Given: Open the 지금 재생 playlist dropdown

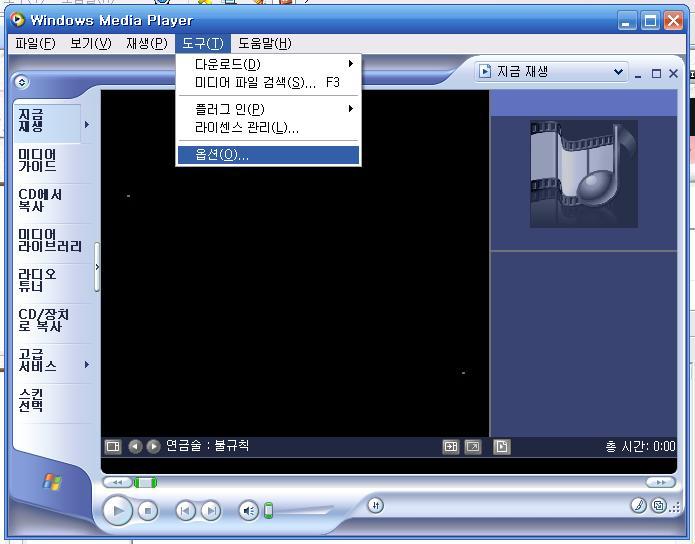Looking at the screenshot, I should pos(551,72).
